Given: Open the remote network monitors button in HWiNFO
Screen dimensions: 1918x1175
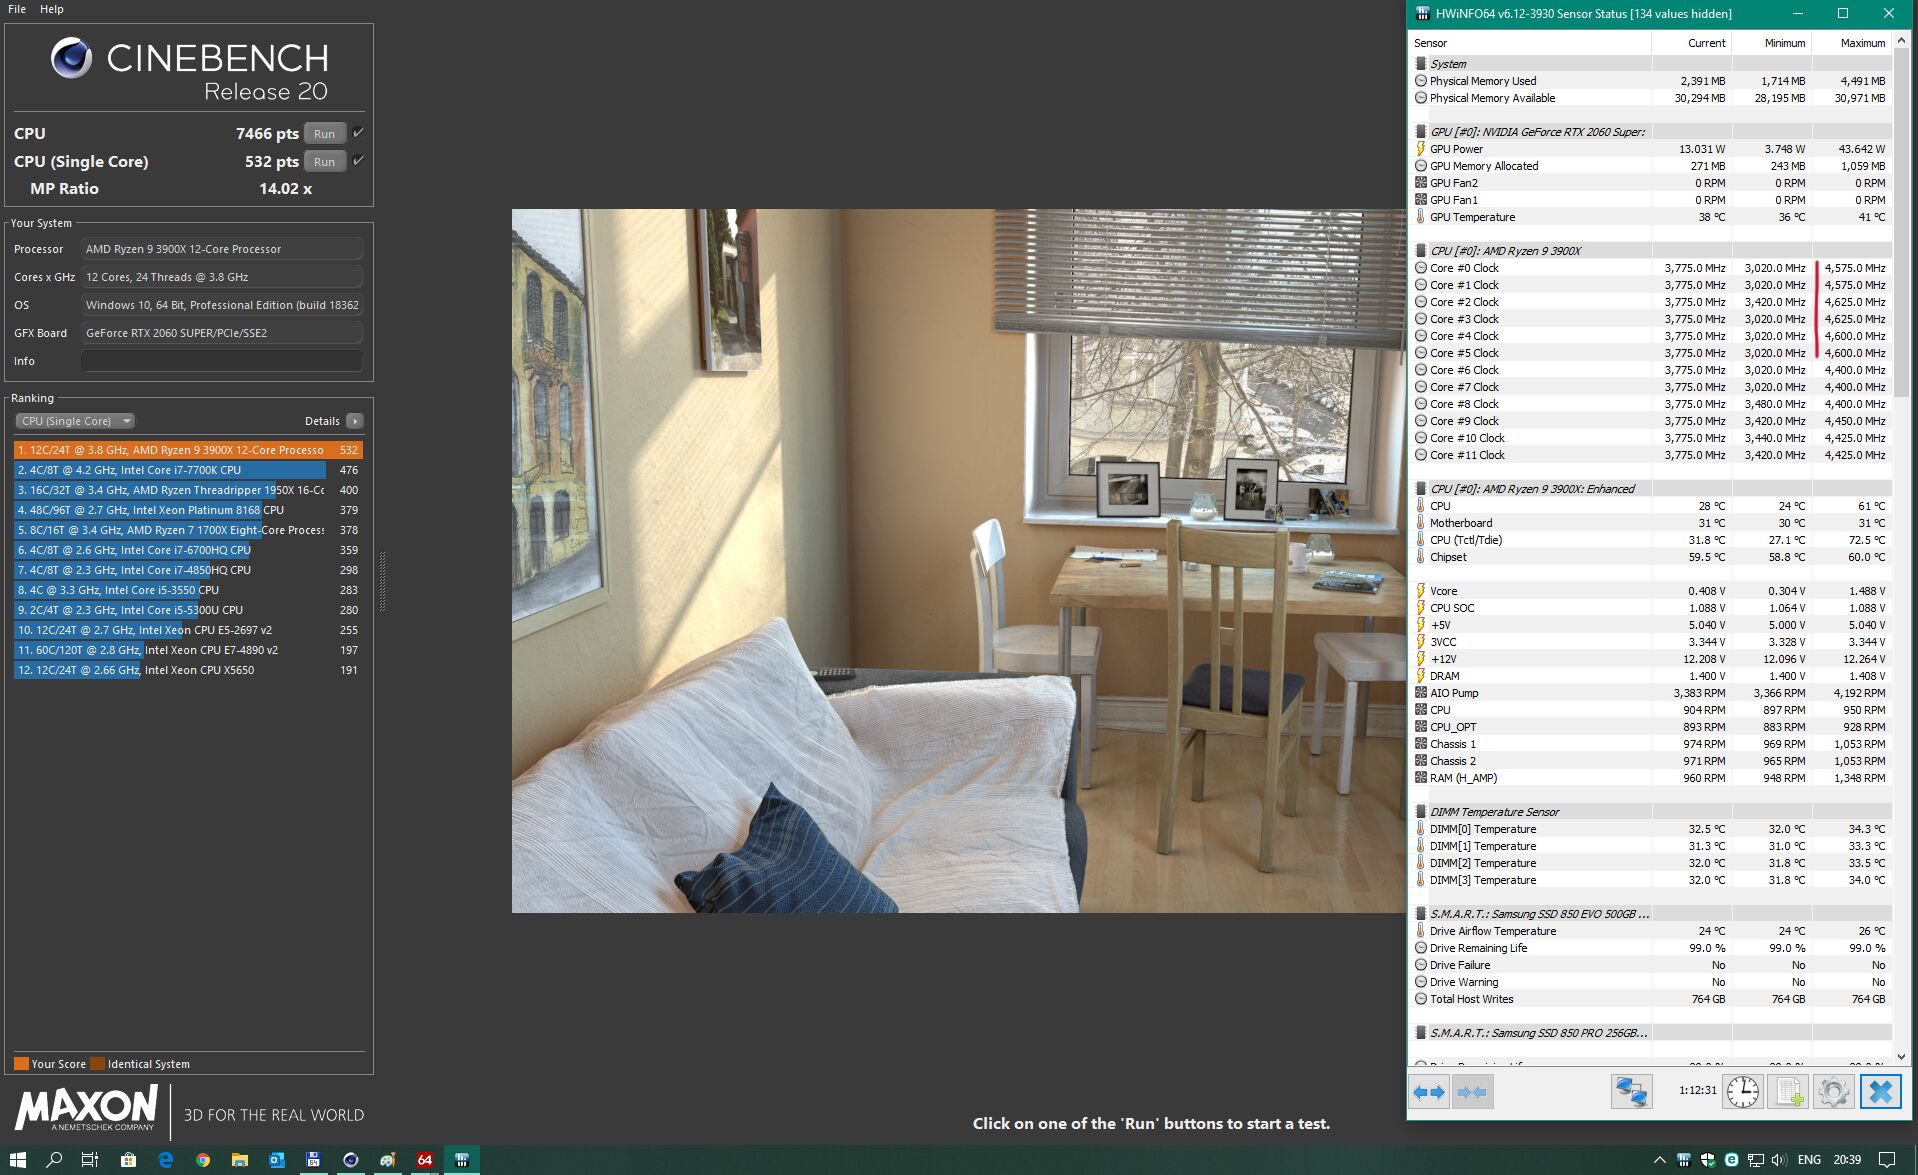Looking at the screenshot, I should 1631,1092.
